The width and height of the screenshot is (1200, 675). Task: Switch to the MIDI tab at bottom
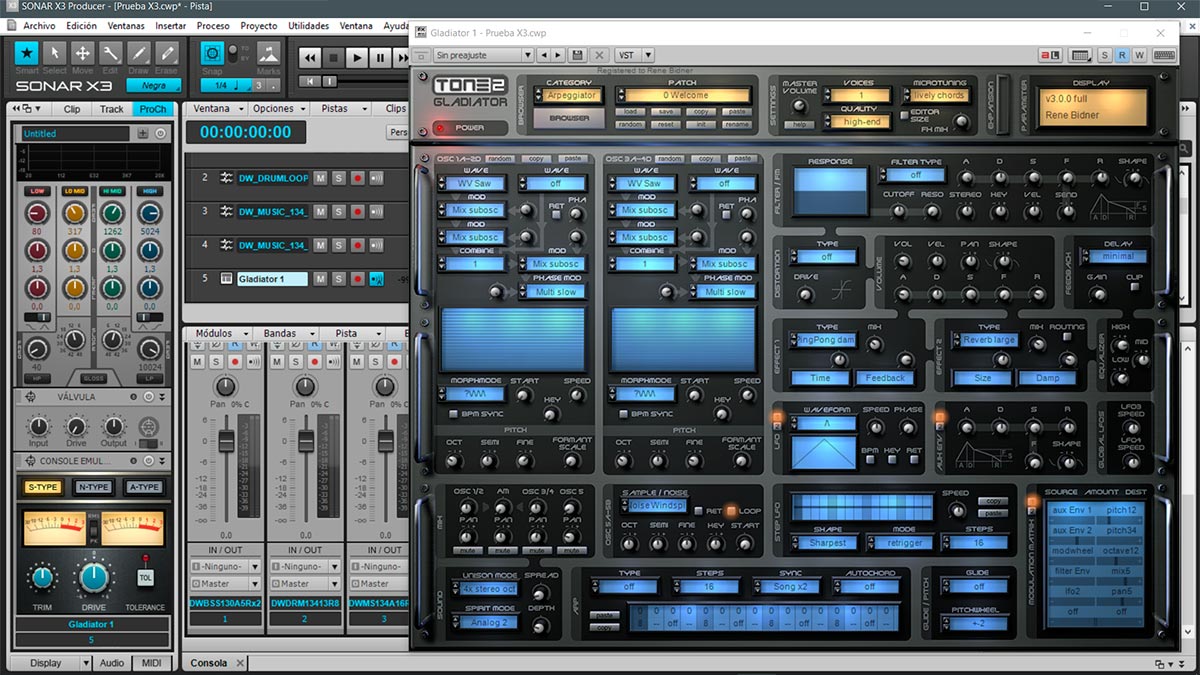(152, 663)
